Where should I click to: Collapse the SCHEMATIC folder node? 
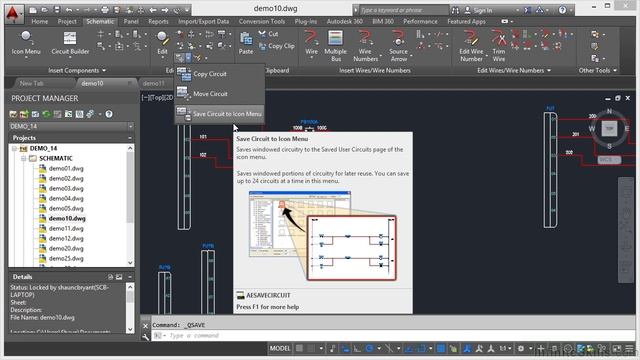tap(24, 158)
